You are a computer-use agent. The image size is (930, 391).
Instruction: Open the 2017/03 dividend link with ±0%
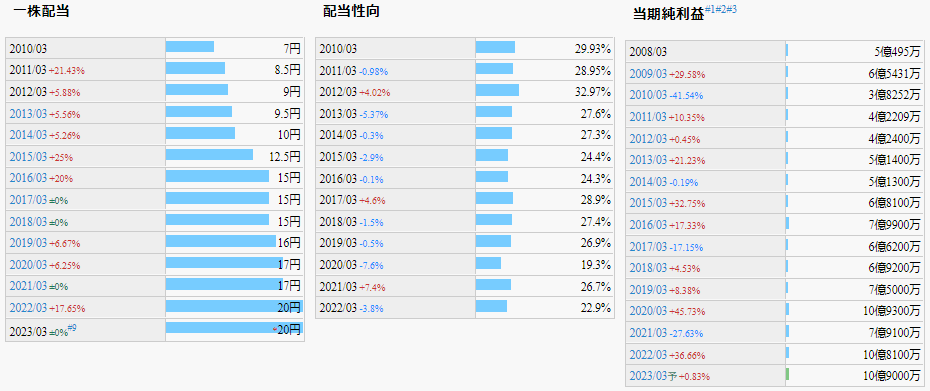click(x=28, y=199)
